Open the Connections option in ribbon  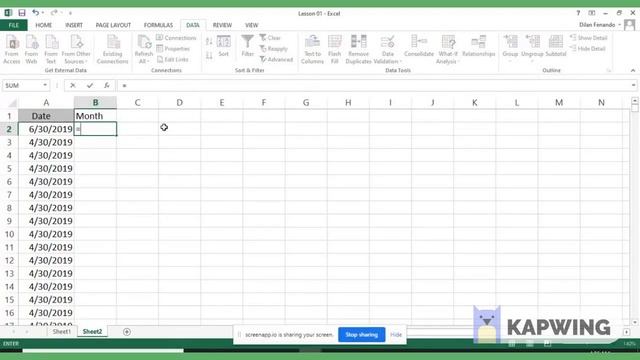176,38
